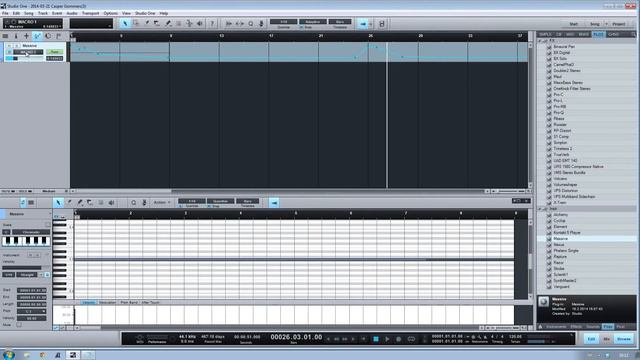Toggle the Read automation mode button
The height and width of the screenshot is (360, 640).
(x=54, y=52)
